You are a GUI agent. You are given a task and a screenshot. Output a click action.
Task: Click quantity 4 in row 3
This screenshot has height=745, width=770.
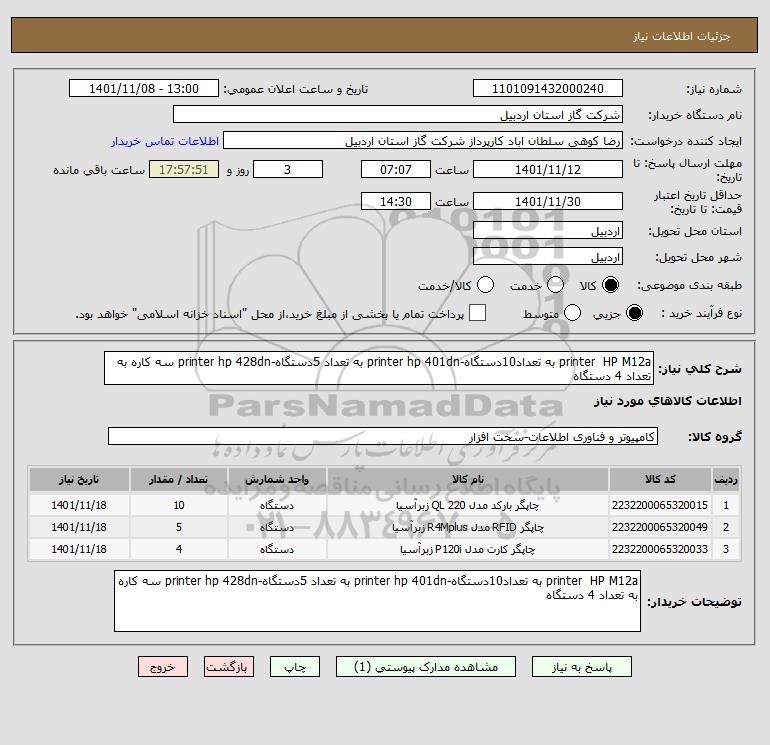coord(179,549)
